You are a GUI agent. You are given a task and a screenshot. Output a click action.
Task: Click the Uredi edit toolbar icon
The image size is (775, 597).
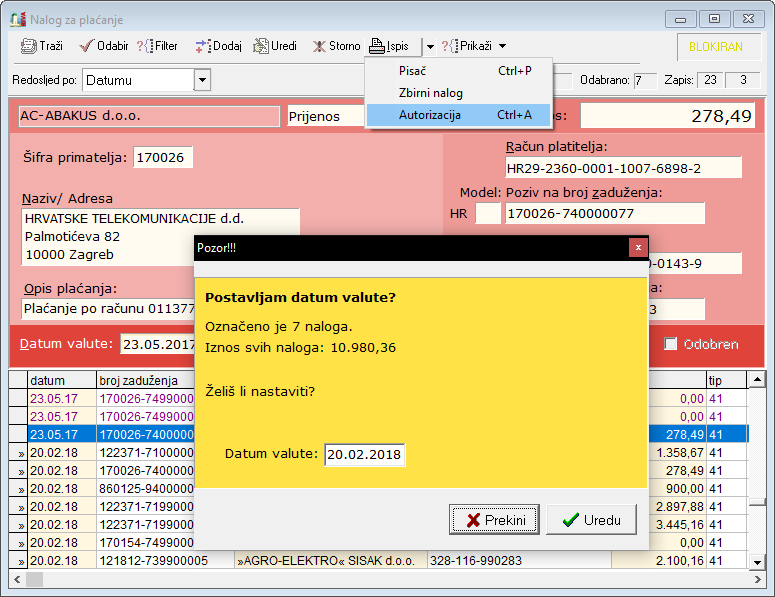coord(262,46)
